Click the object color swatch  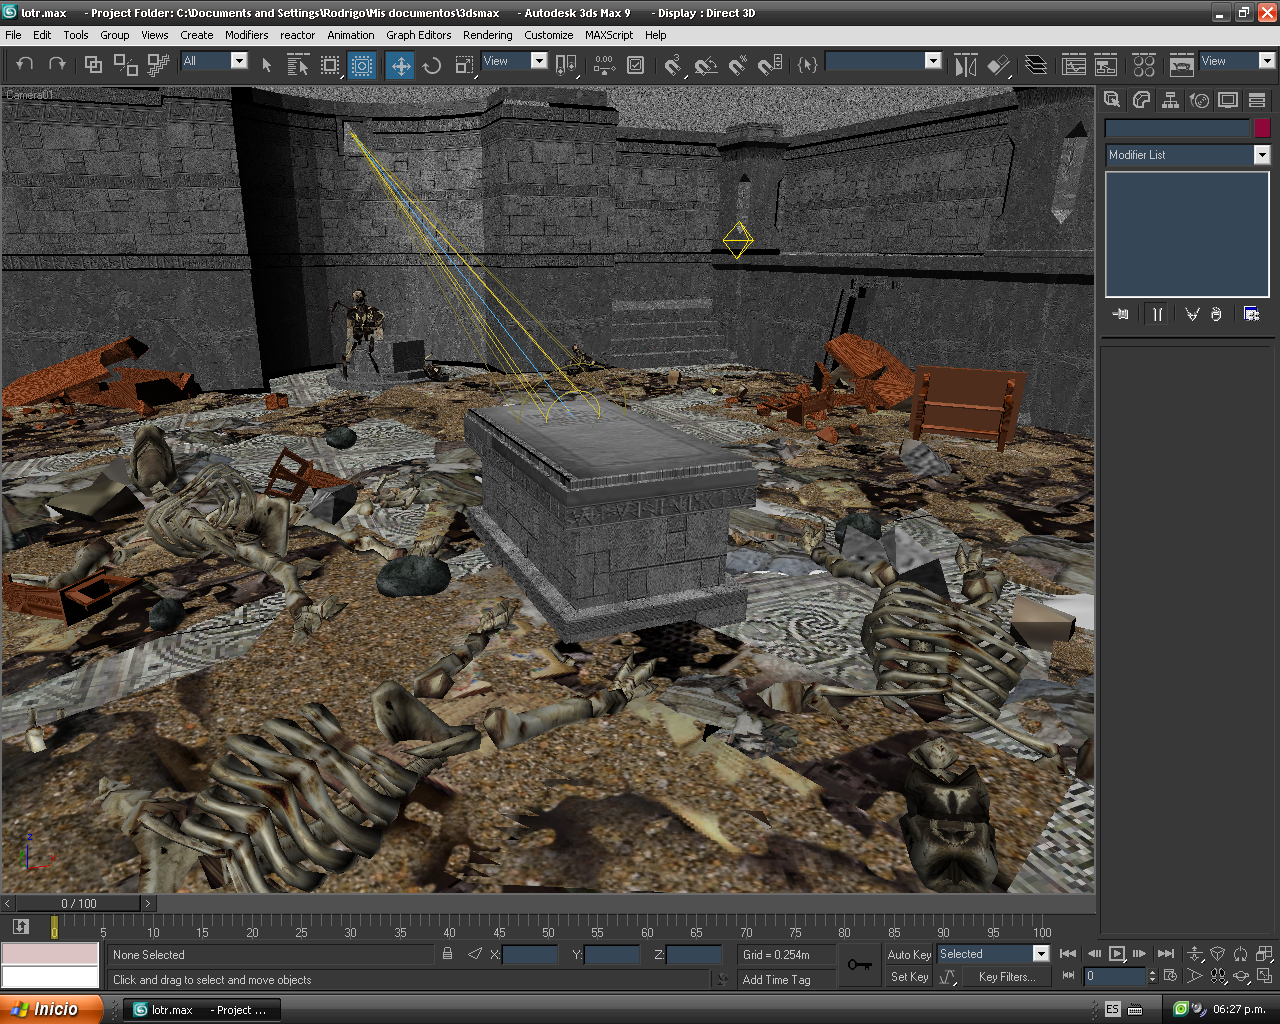pos(1263,128)
